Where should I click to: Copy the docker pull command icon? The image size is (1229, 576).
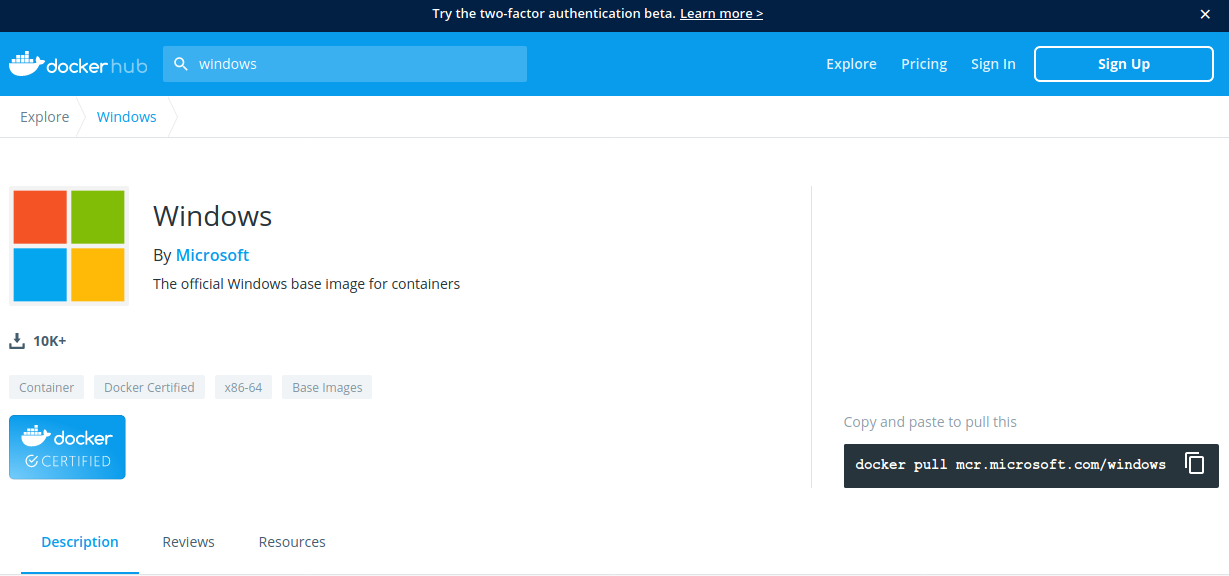[1194, 464]
